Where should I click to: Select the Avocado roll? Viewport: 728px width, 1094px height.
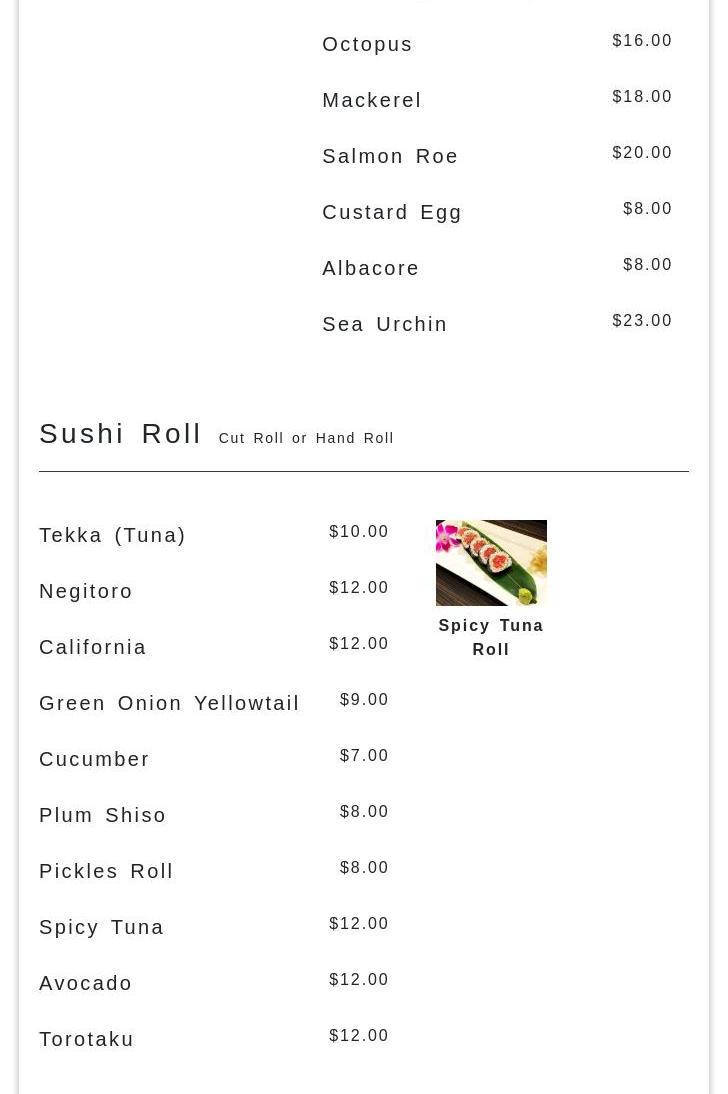[85, 983]
